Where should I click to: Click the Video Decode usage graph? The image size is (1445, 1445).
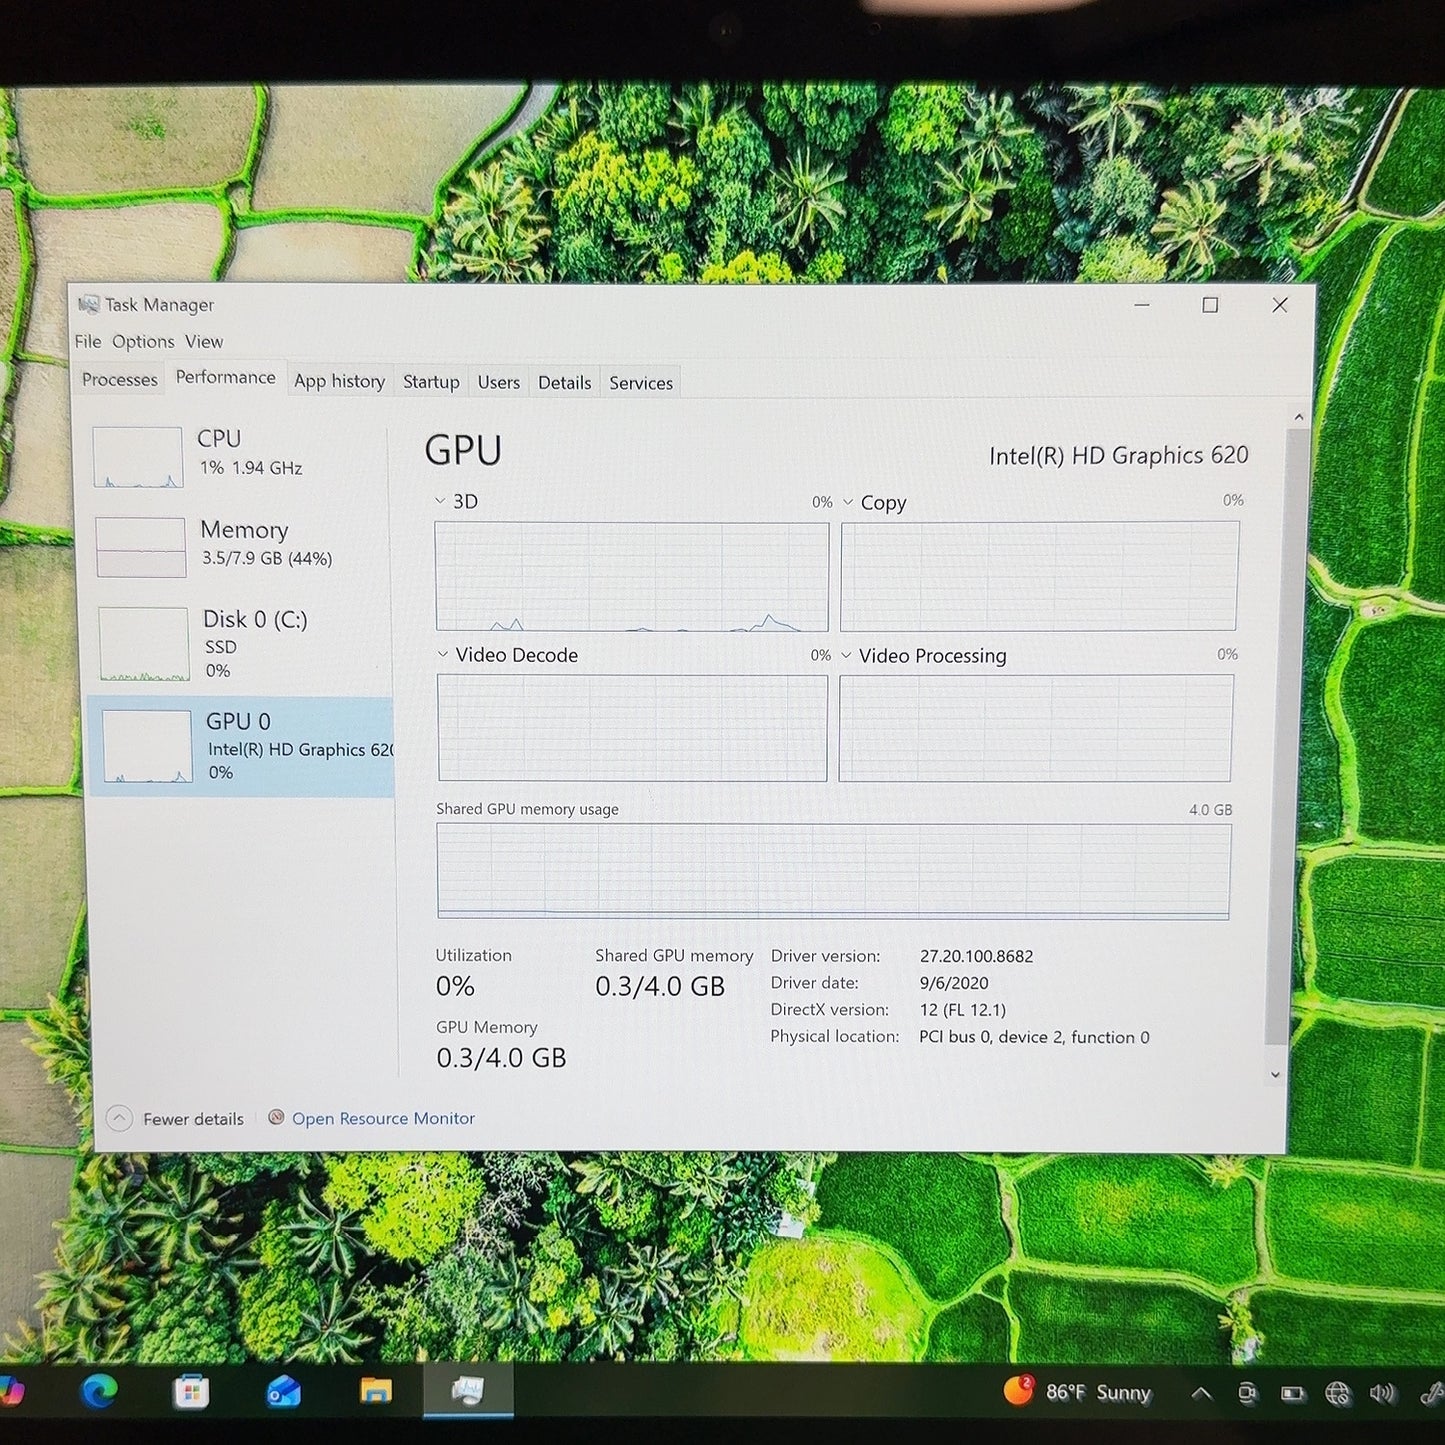(x=632, y=727)
